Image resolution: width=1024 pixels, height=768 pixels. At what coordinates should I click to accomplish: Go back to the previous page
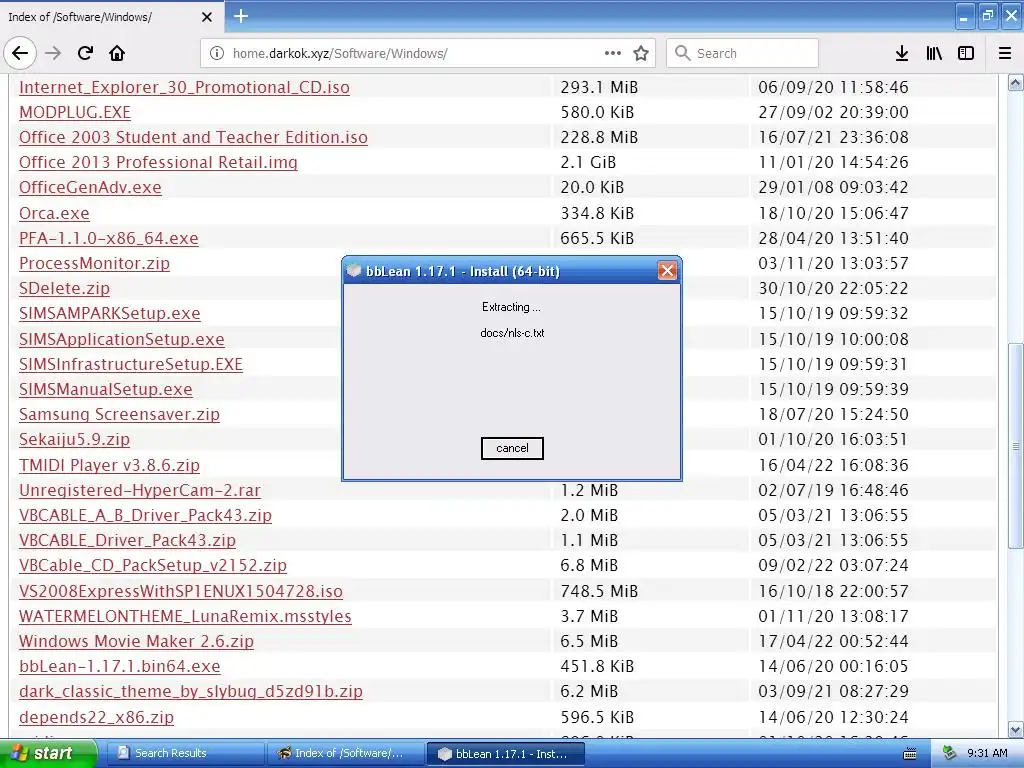tap(20, 53)
